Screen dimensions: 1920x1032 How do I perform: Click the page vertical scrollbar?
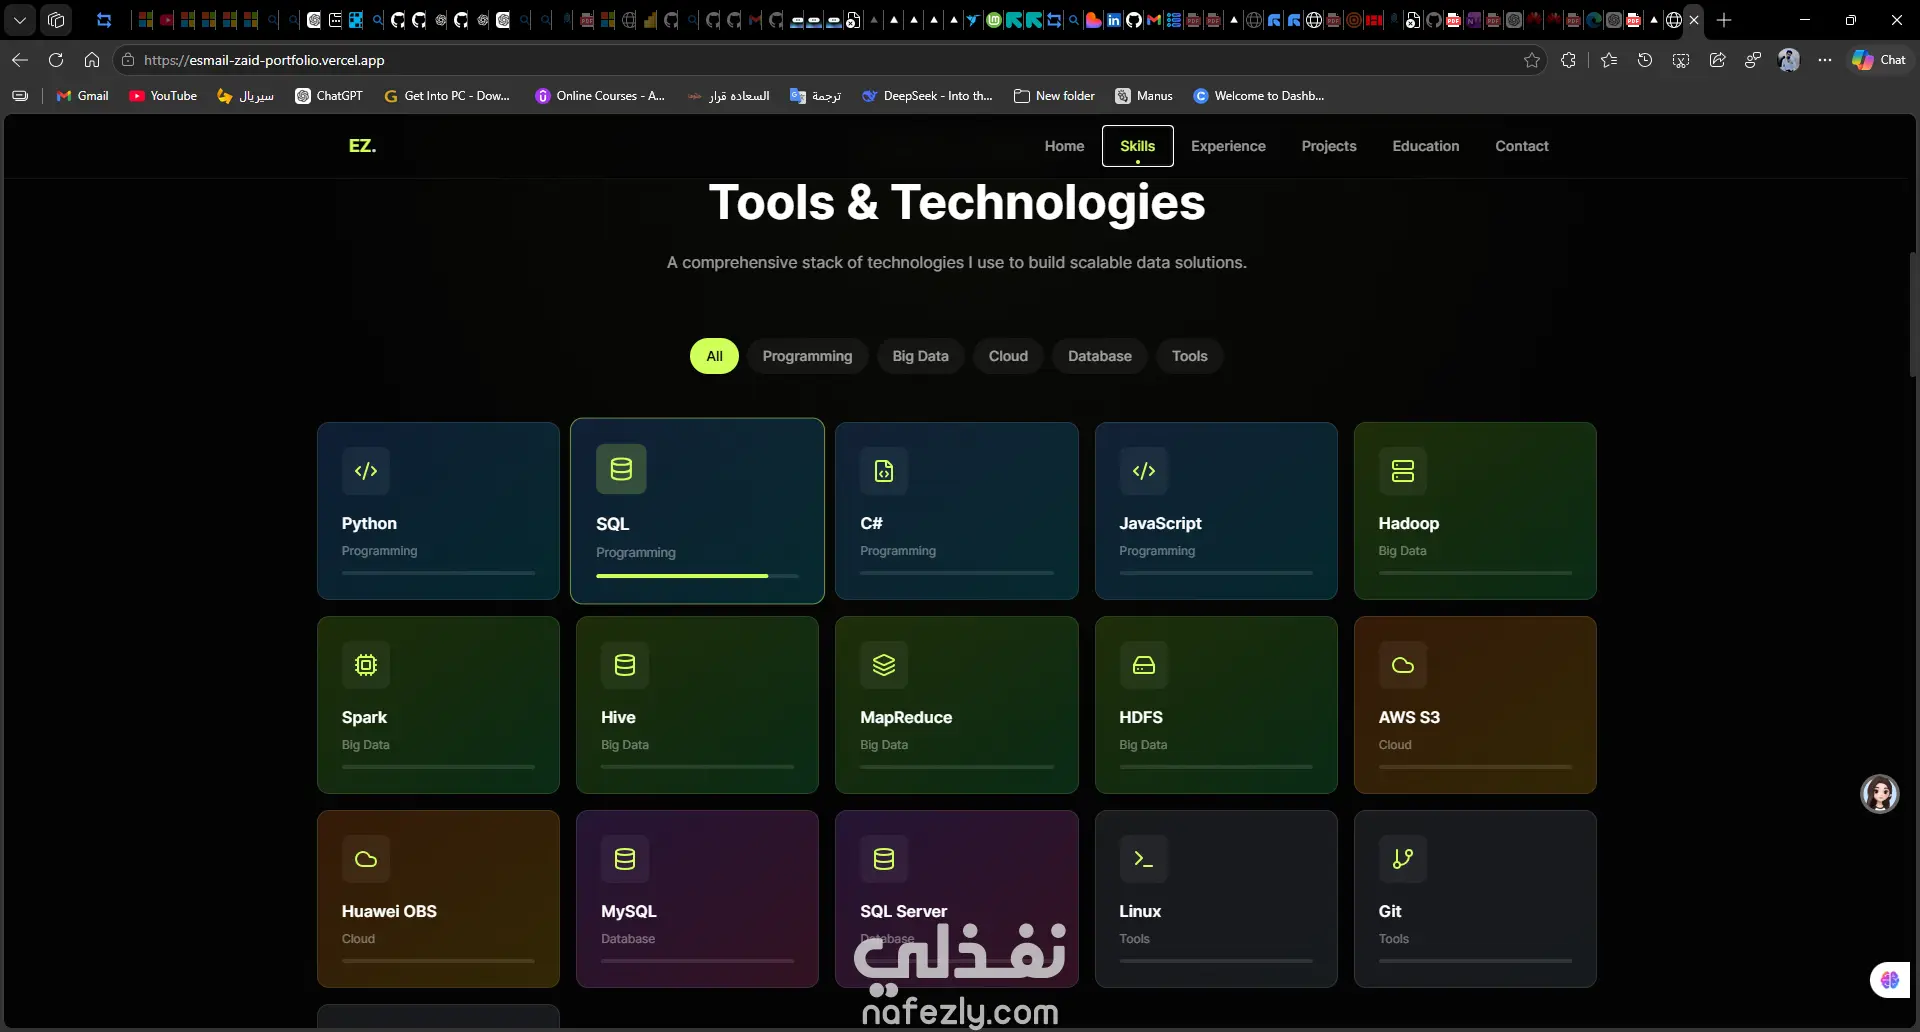[1913, 315]
